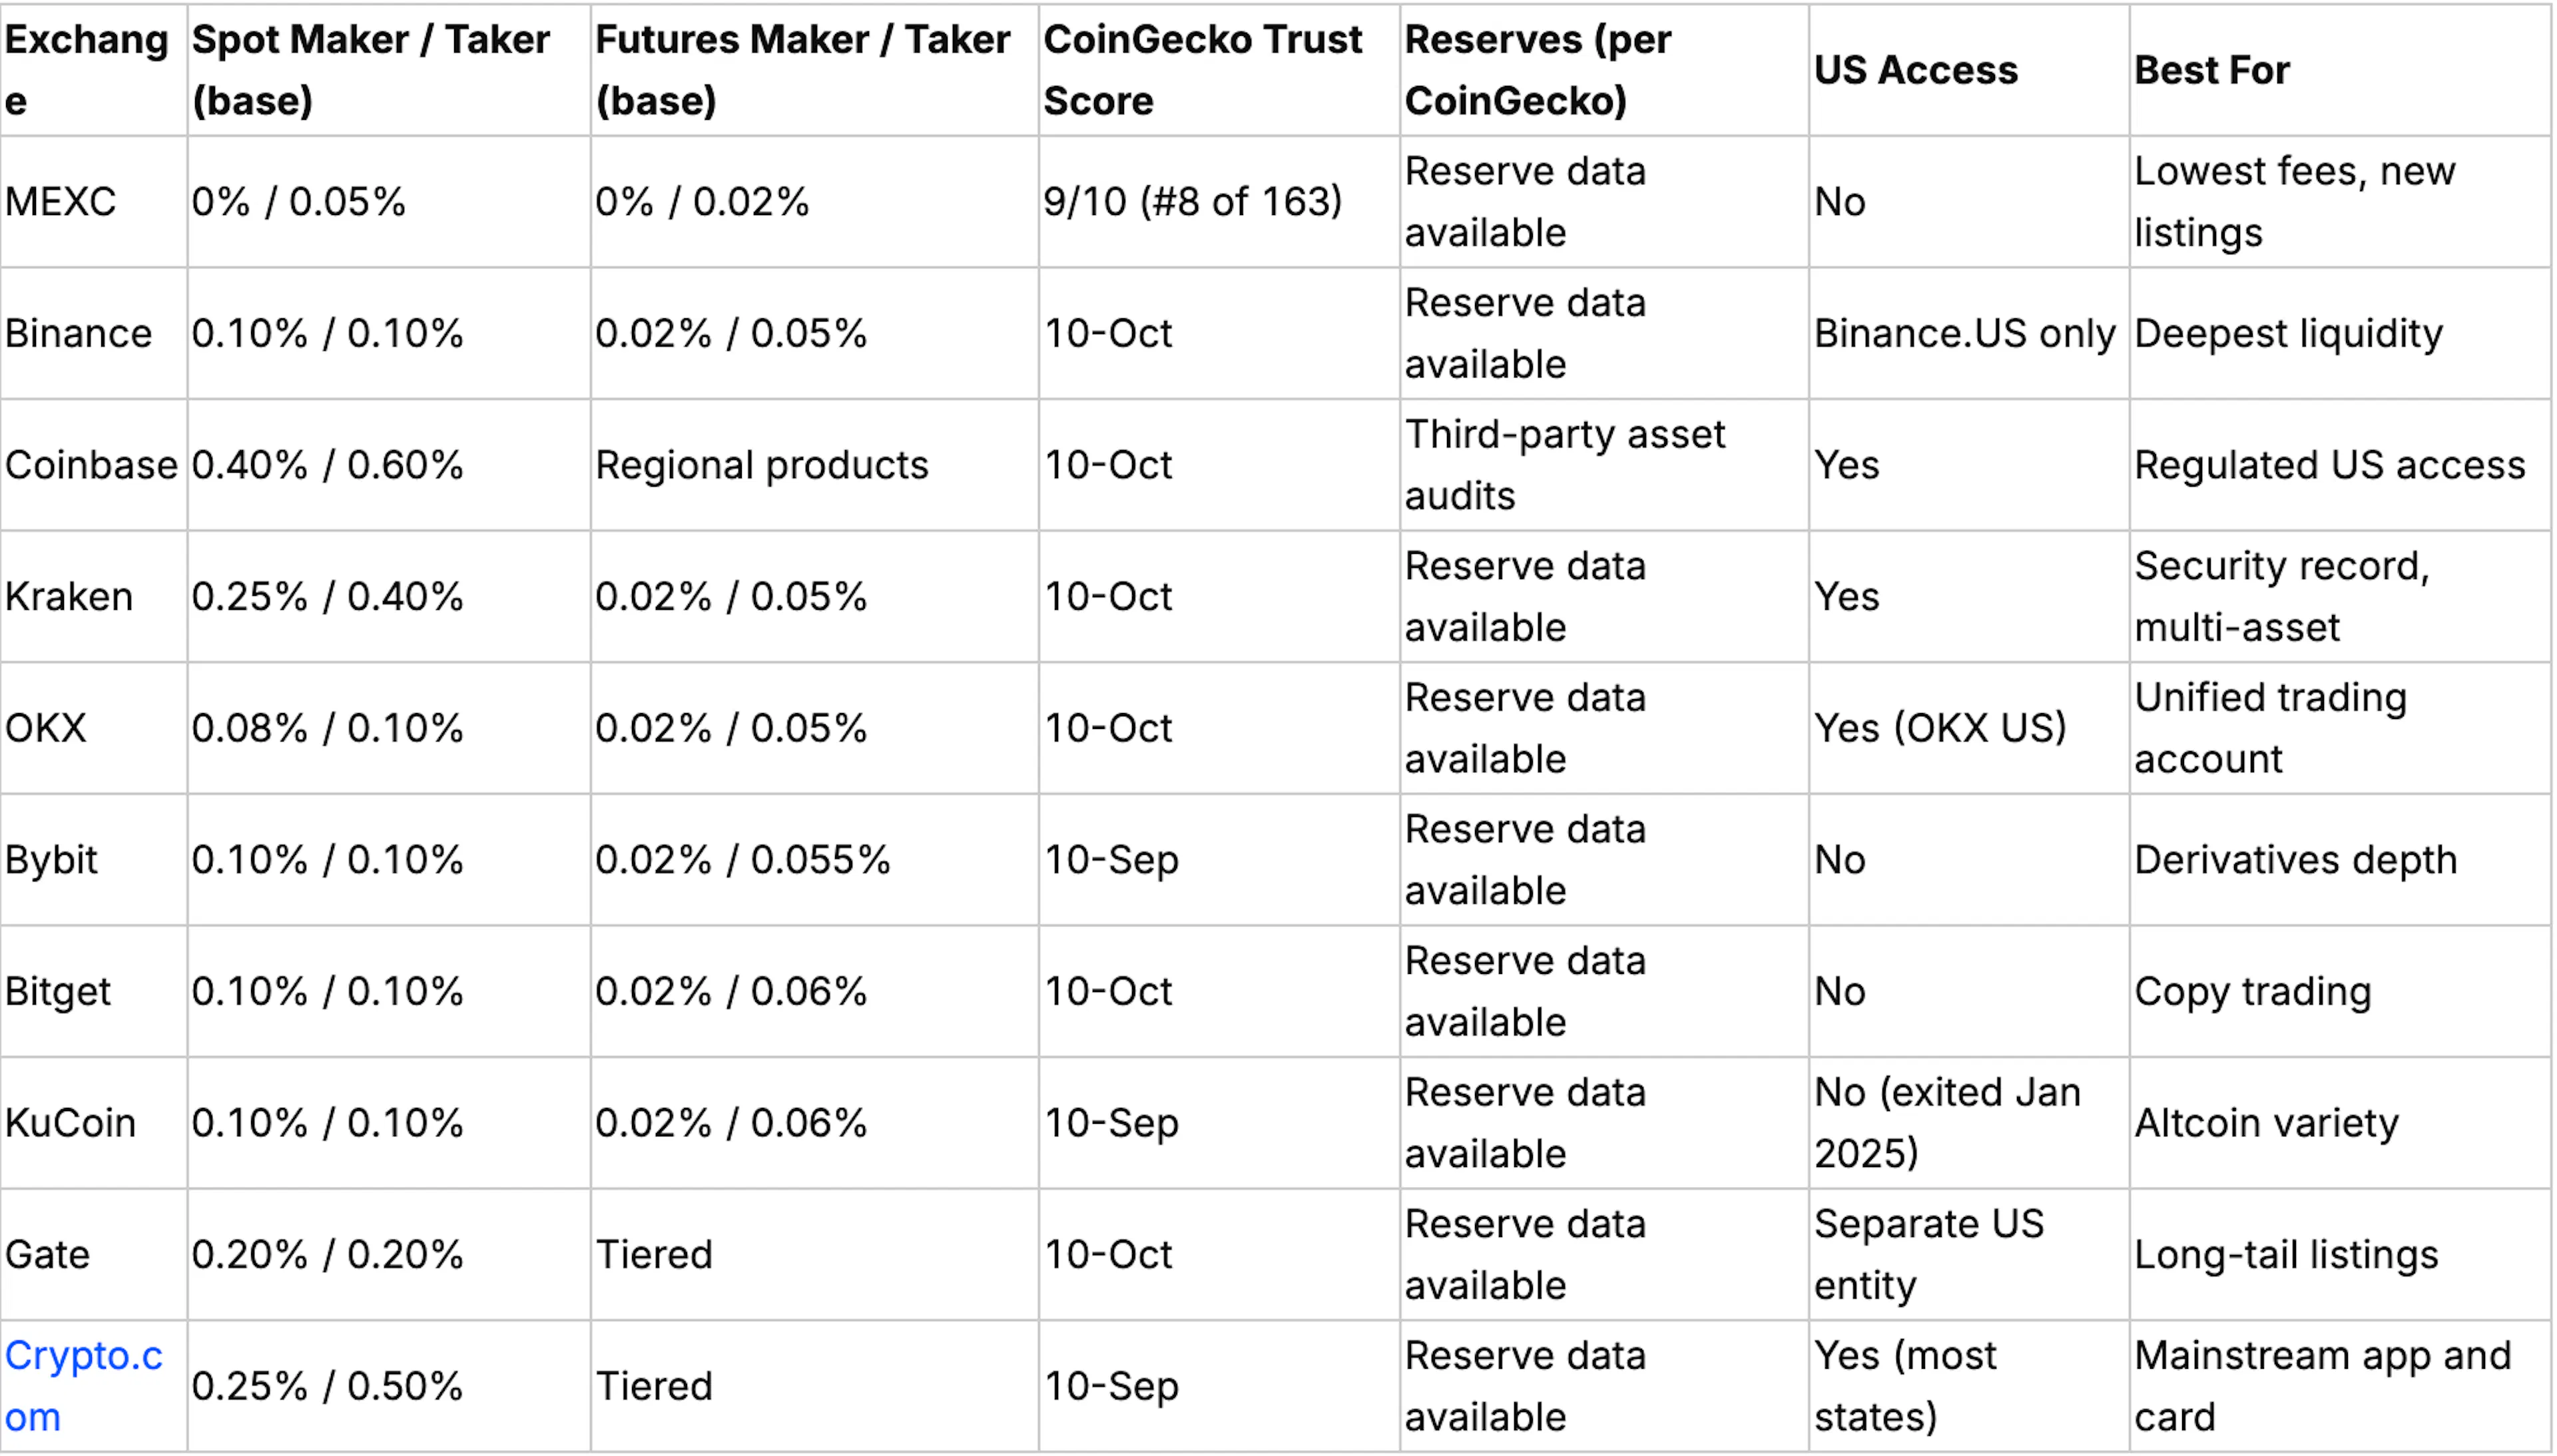The image size is (2557, 1456).
Task: Click Bitget's Copy trading cell
Action: pos(2252,992)
